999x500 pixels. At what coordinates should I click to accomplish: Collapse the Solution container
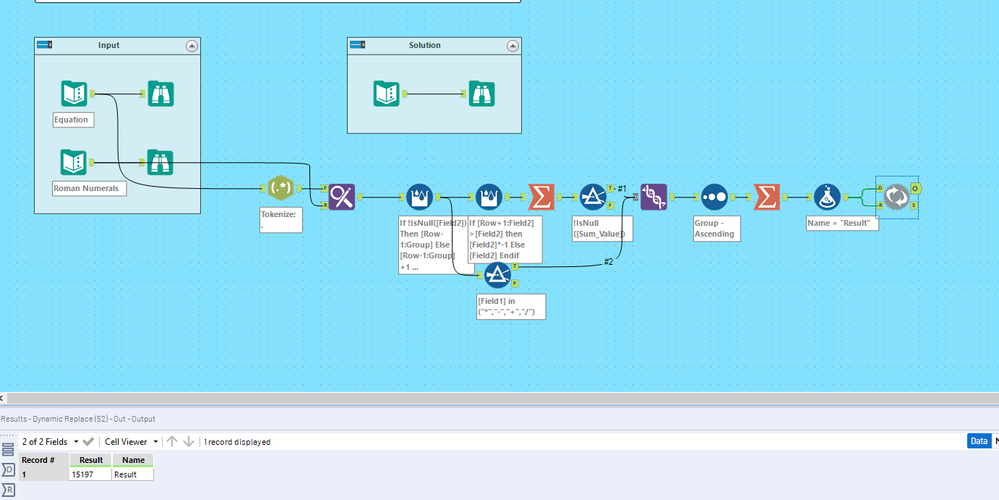click(512, 46)
